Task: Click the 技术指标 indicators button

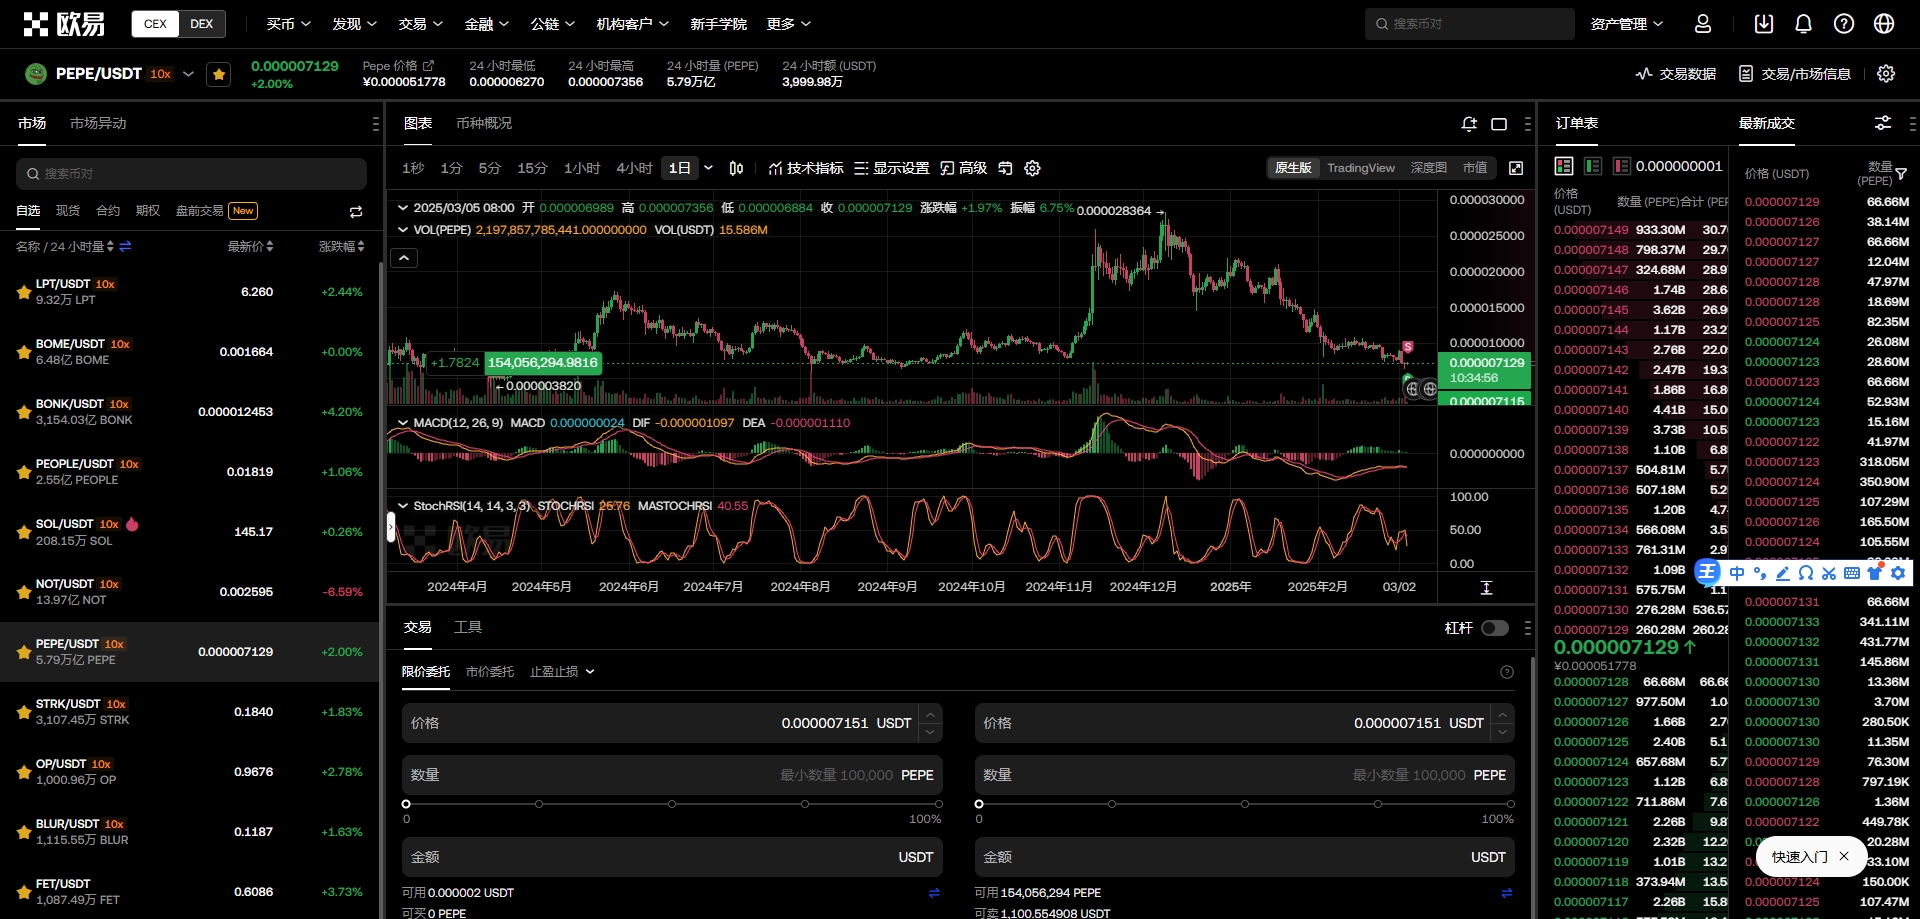Action: (x=806, y=168)
